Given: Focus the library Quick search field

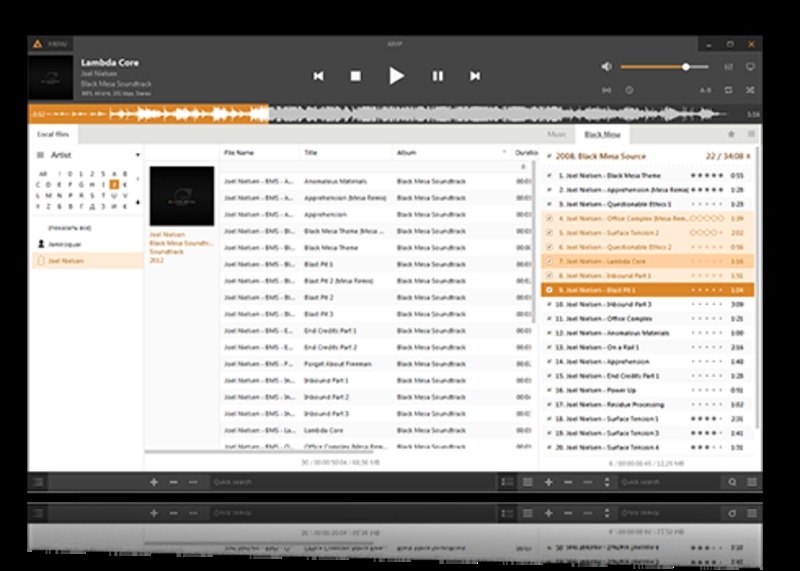Looking at the screenshot, I should (x=352, y=482).
